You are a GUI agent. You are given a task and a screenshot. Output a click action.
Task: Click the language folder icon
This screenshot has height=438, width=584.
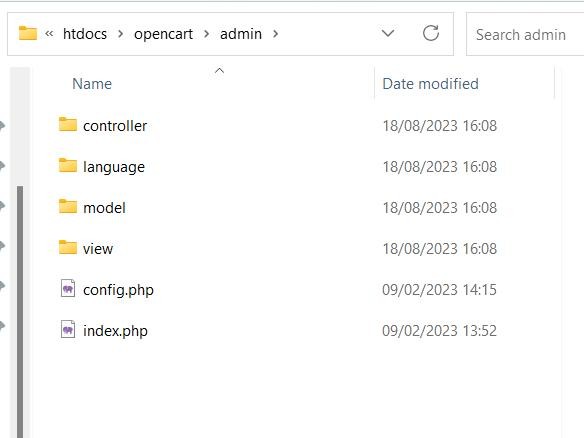68,165
